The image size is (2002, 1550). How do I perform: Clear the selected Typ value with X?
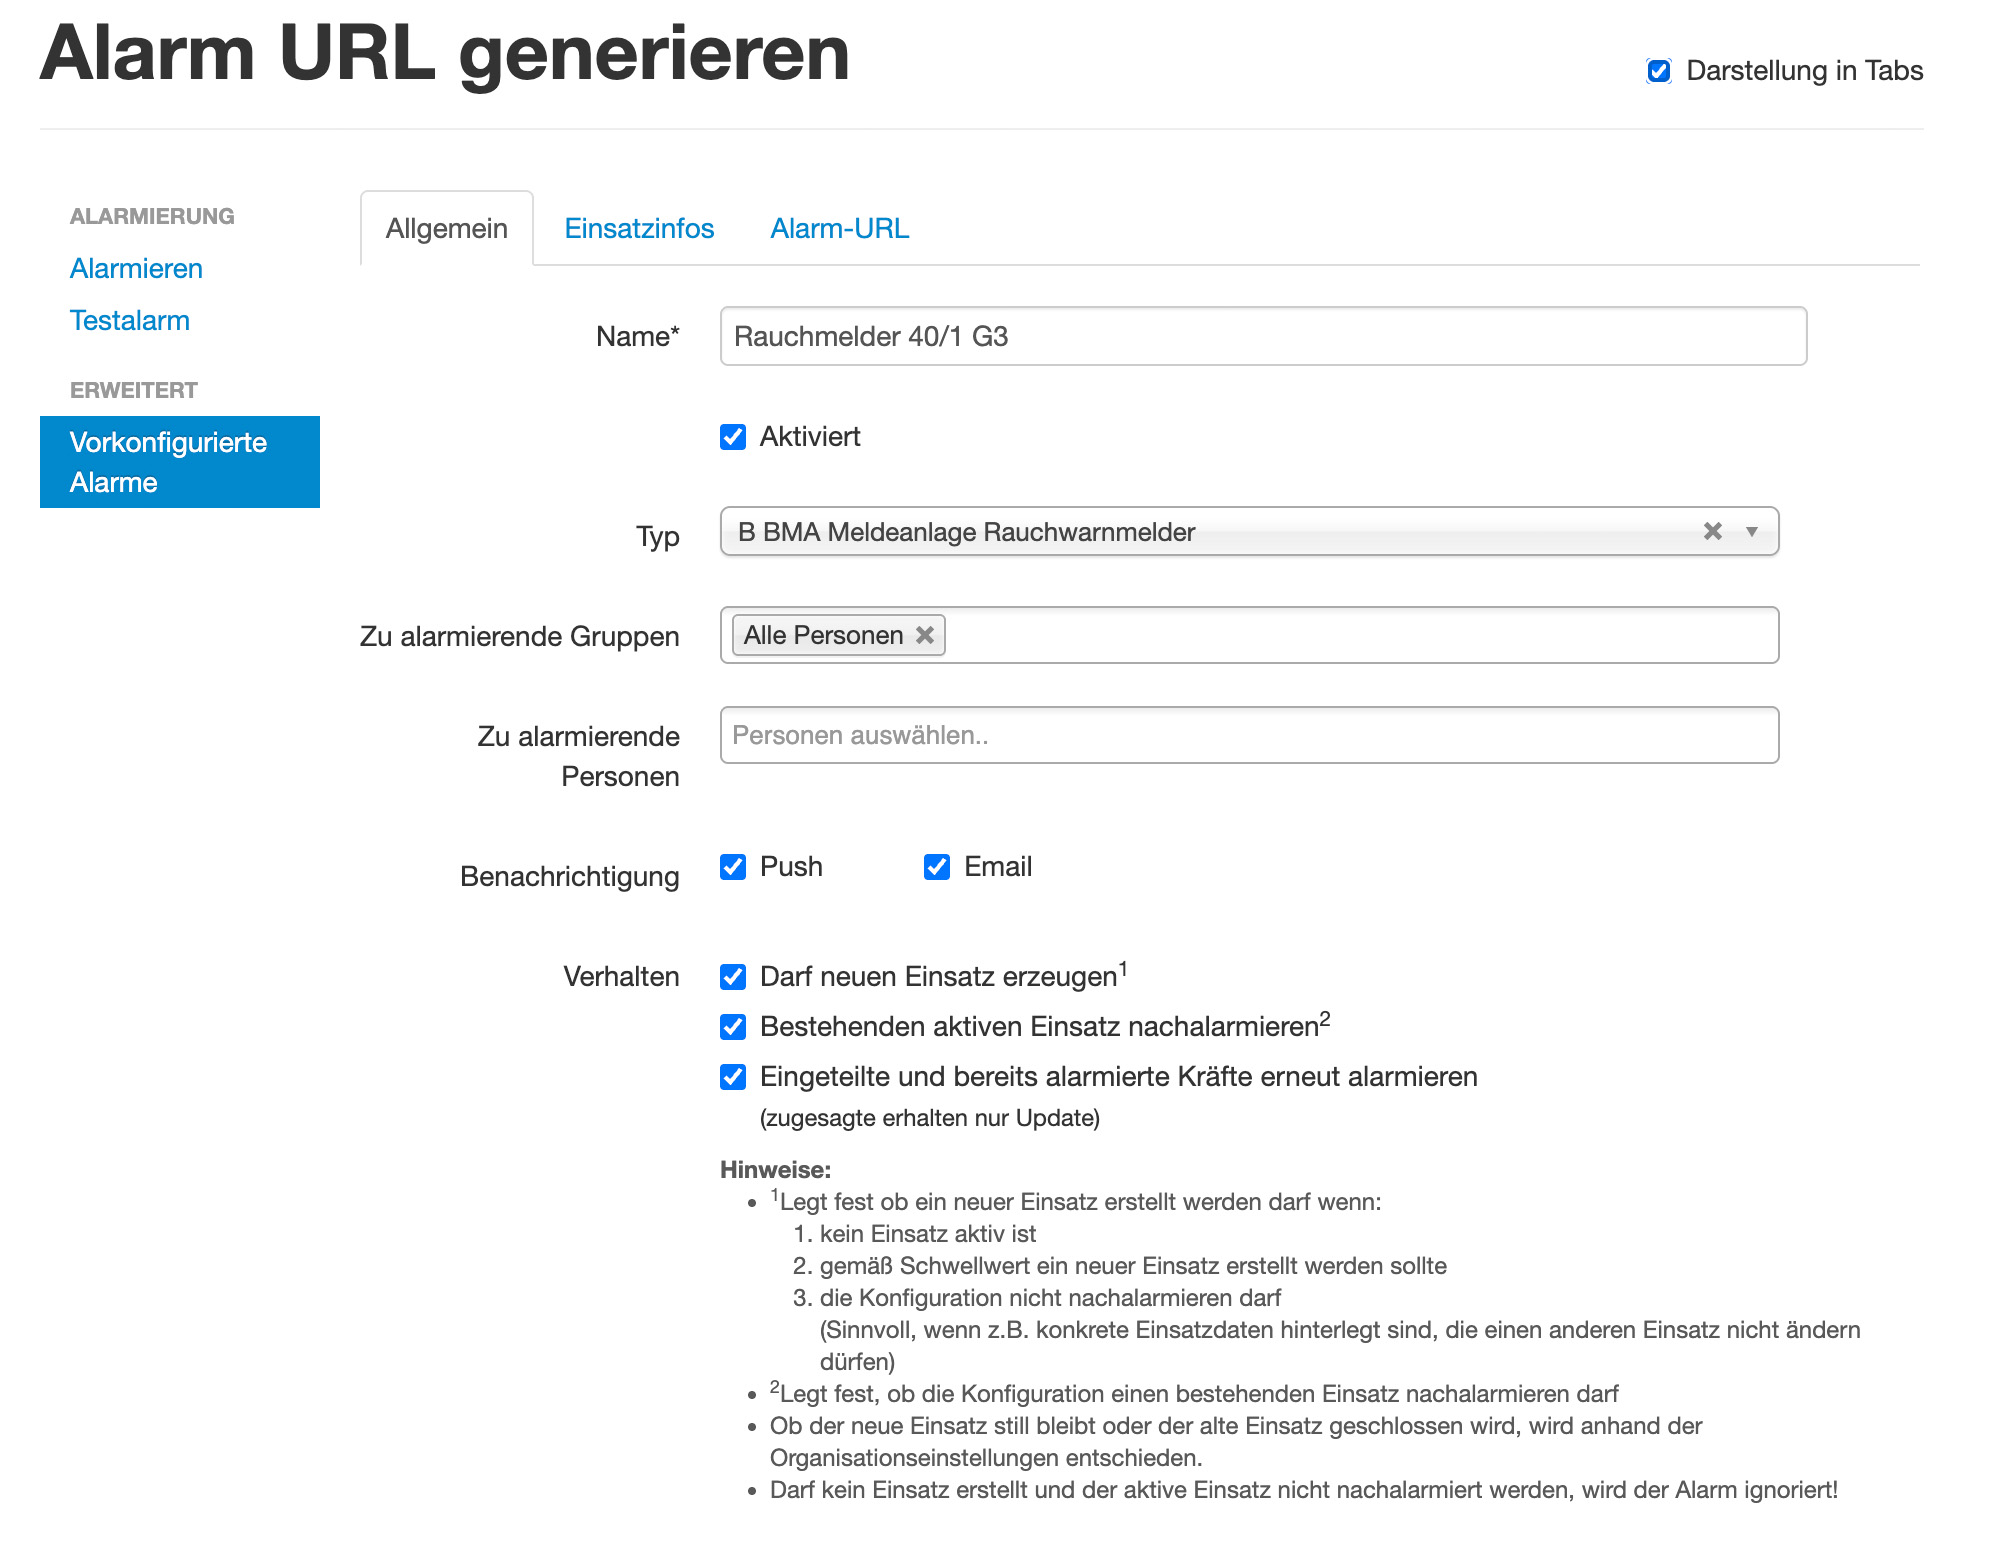[x=1712, y=531]
